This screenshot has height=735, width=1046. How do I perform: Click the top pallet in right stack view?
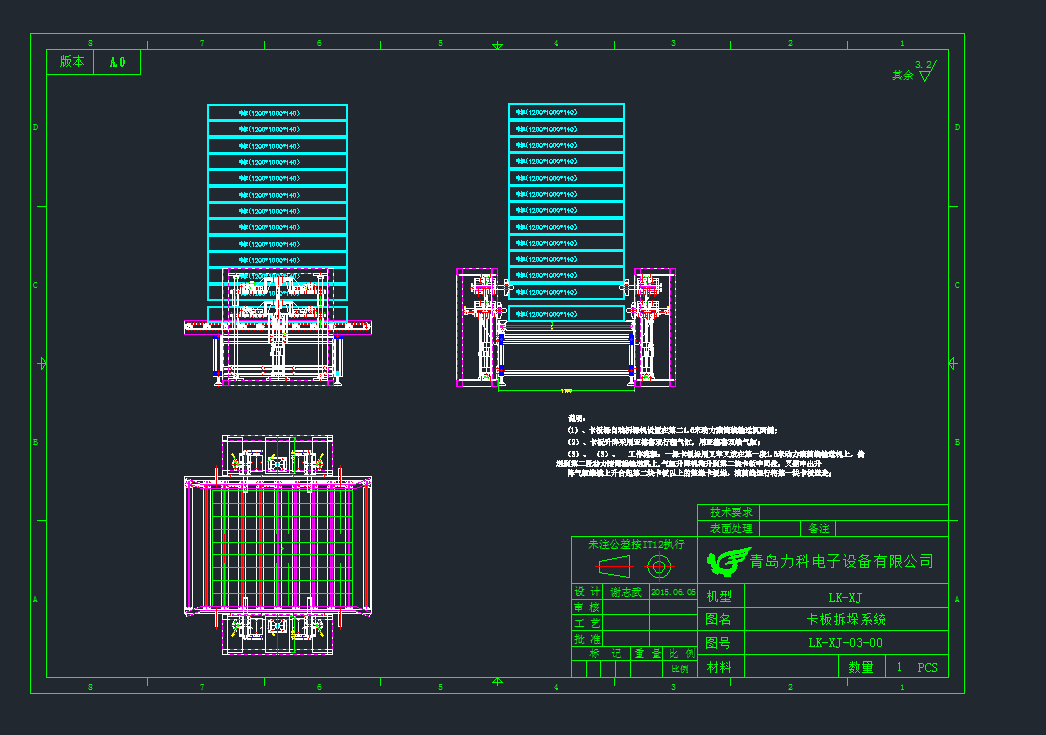pos(567,112)
